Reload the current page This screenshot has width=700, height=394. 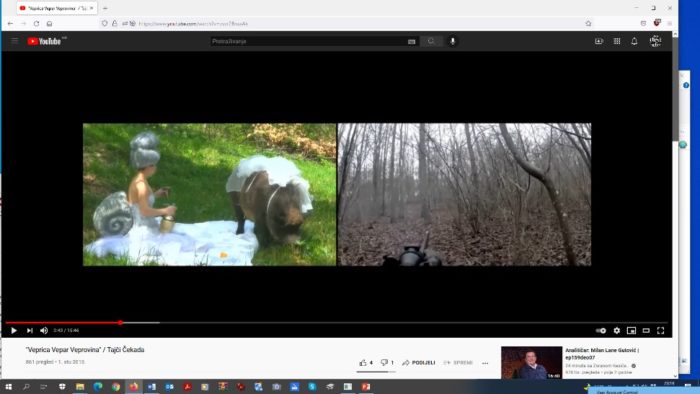click(36, 24)
